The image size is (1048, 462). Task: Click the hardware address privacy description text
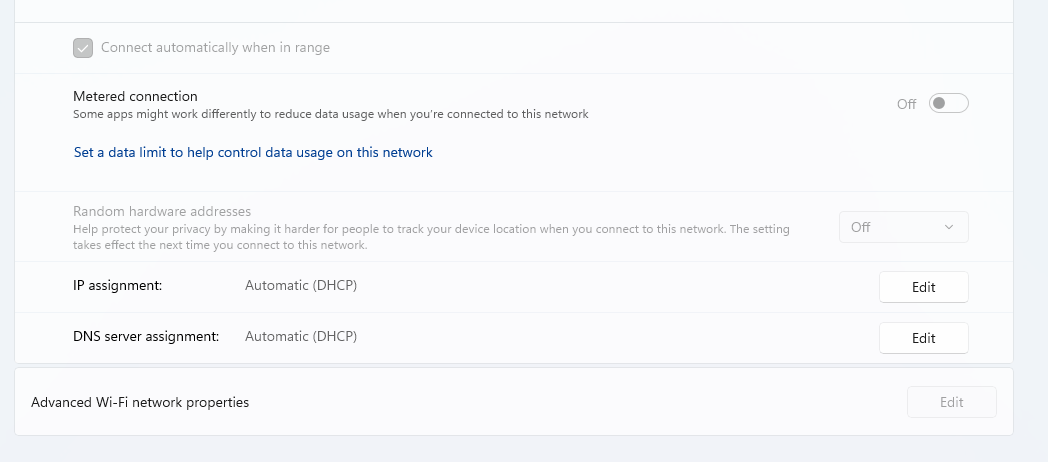pyautogui.click(x=431, y=237)
